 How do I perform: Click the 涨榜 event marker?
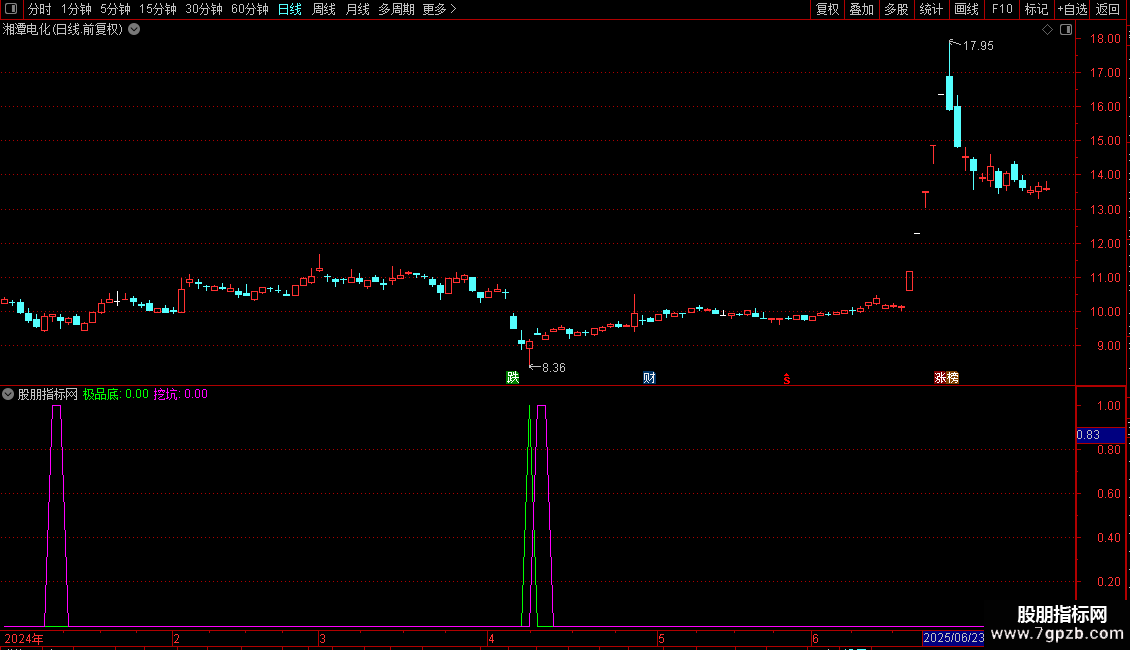946,378
